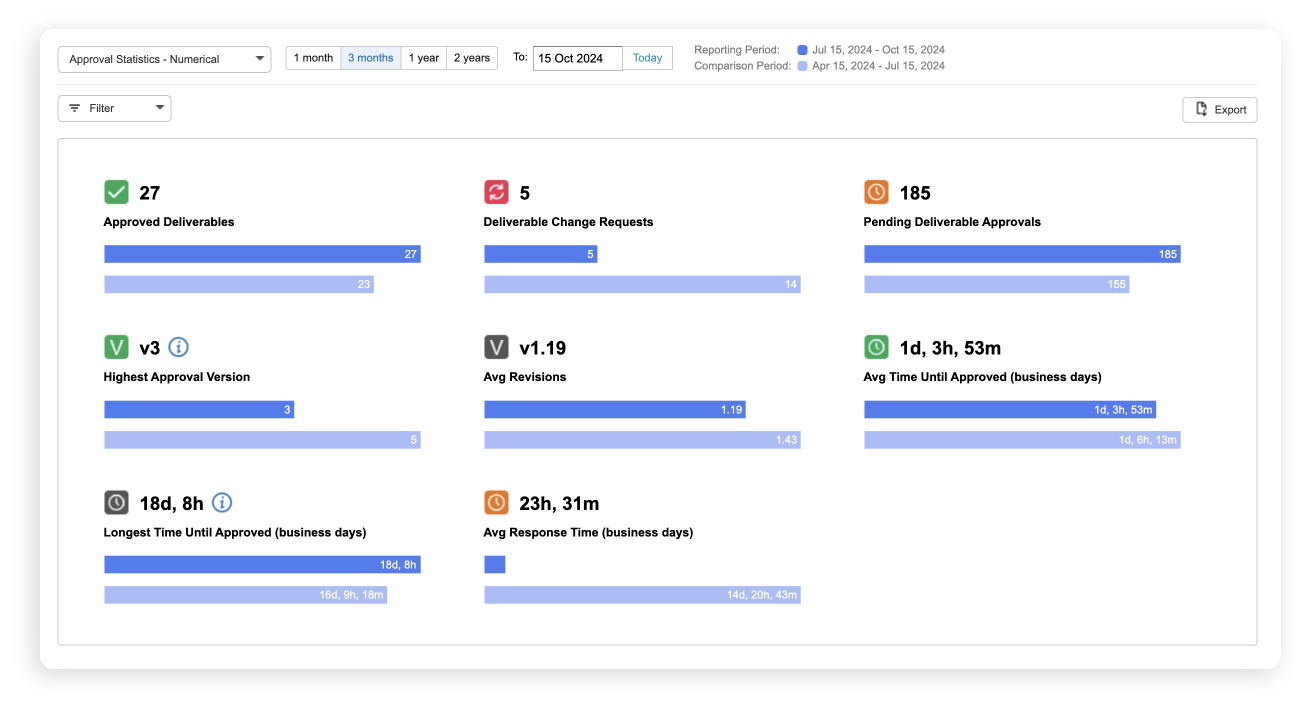Click the green checkmark icon for Approved Deliverables

coord(115,191)
